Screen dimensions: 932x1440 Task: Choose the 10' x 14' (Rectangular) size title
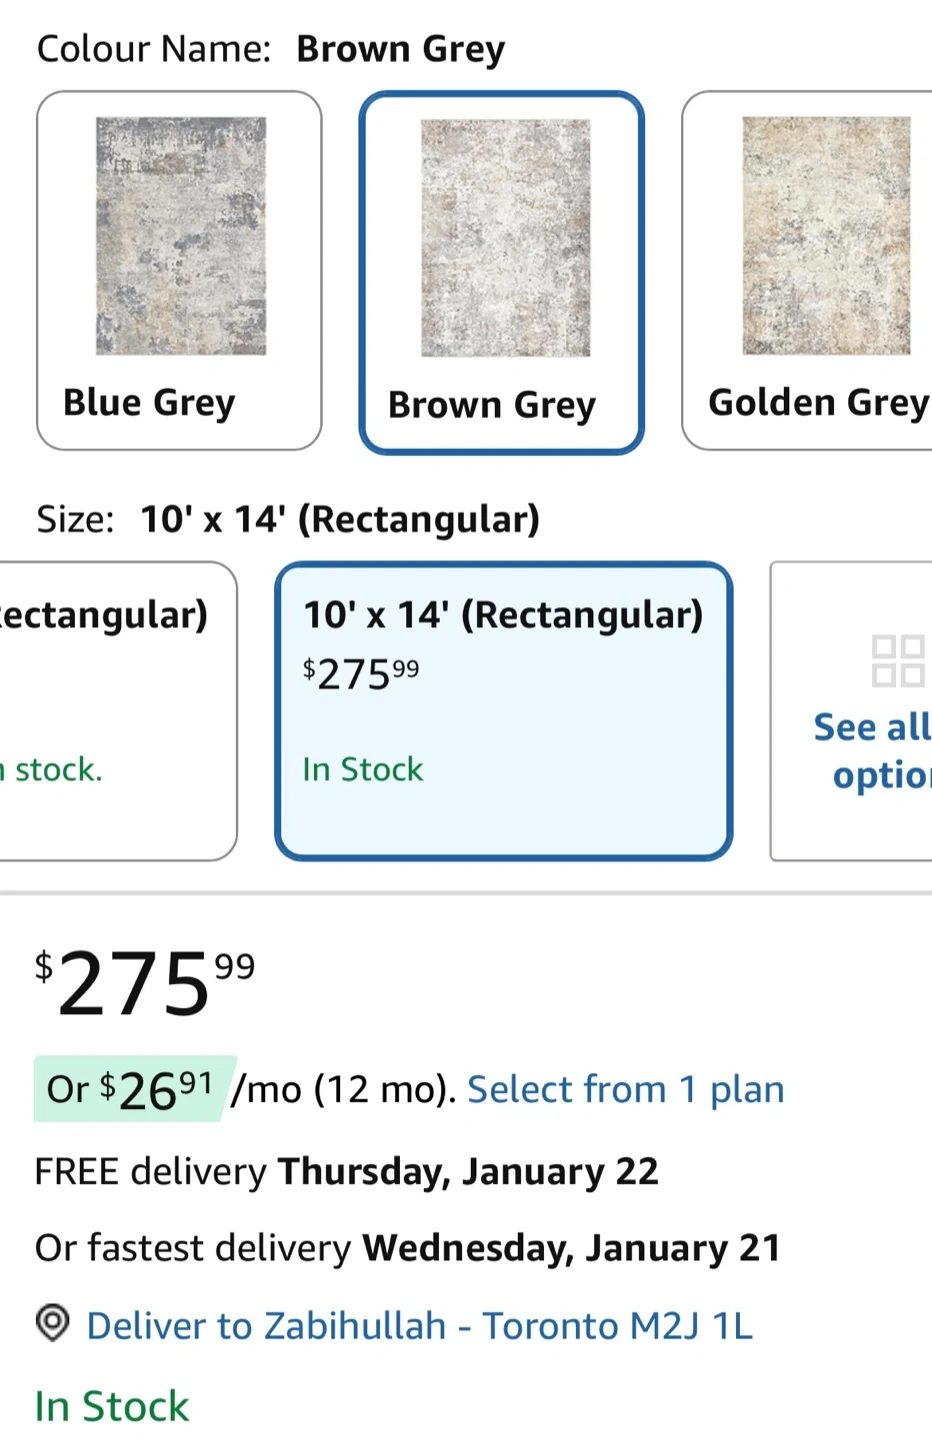click(x=503, y=615)
